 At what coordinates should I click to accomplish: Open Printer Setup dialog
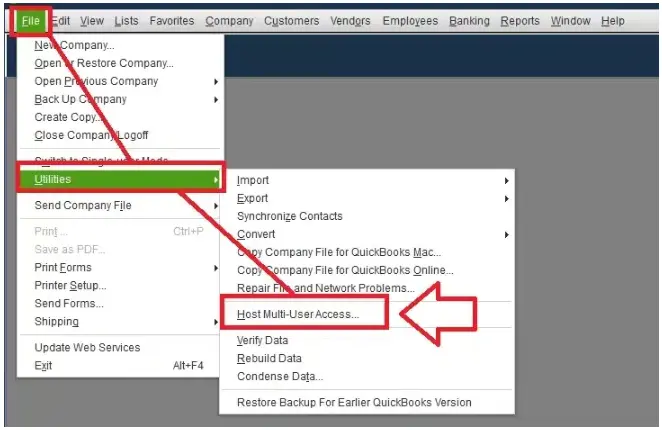coord(120,286)
